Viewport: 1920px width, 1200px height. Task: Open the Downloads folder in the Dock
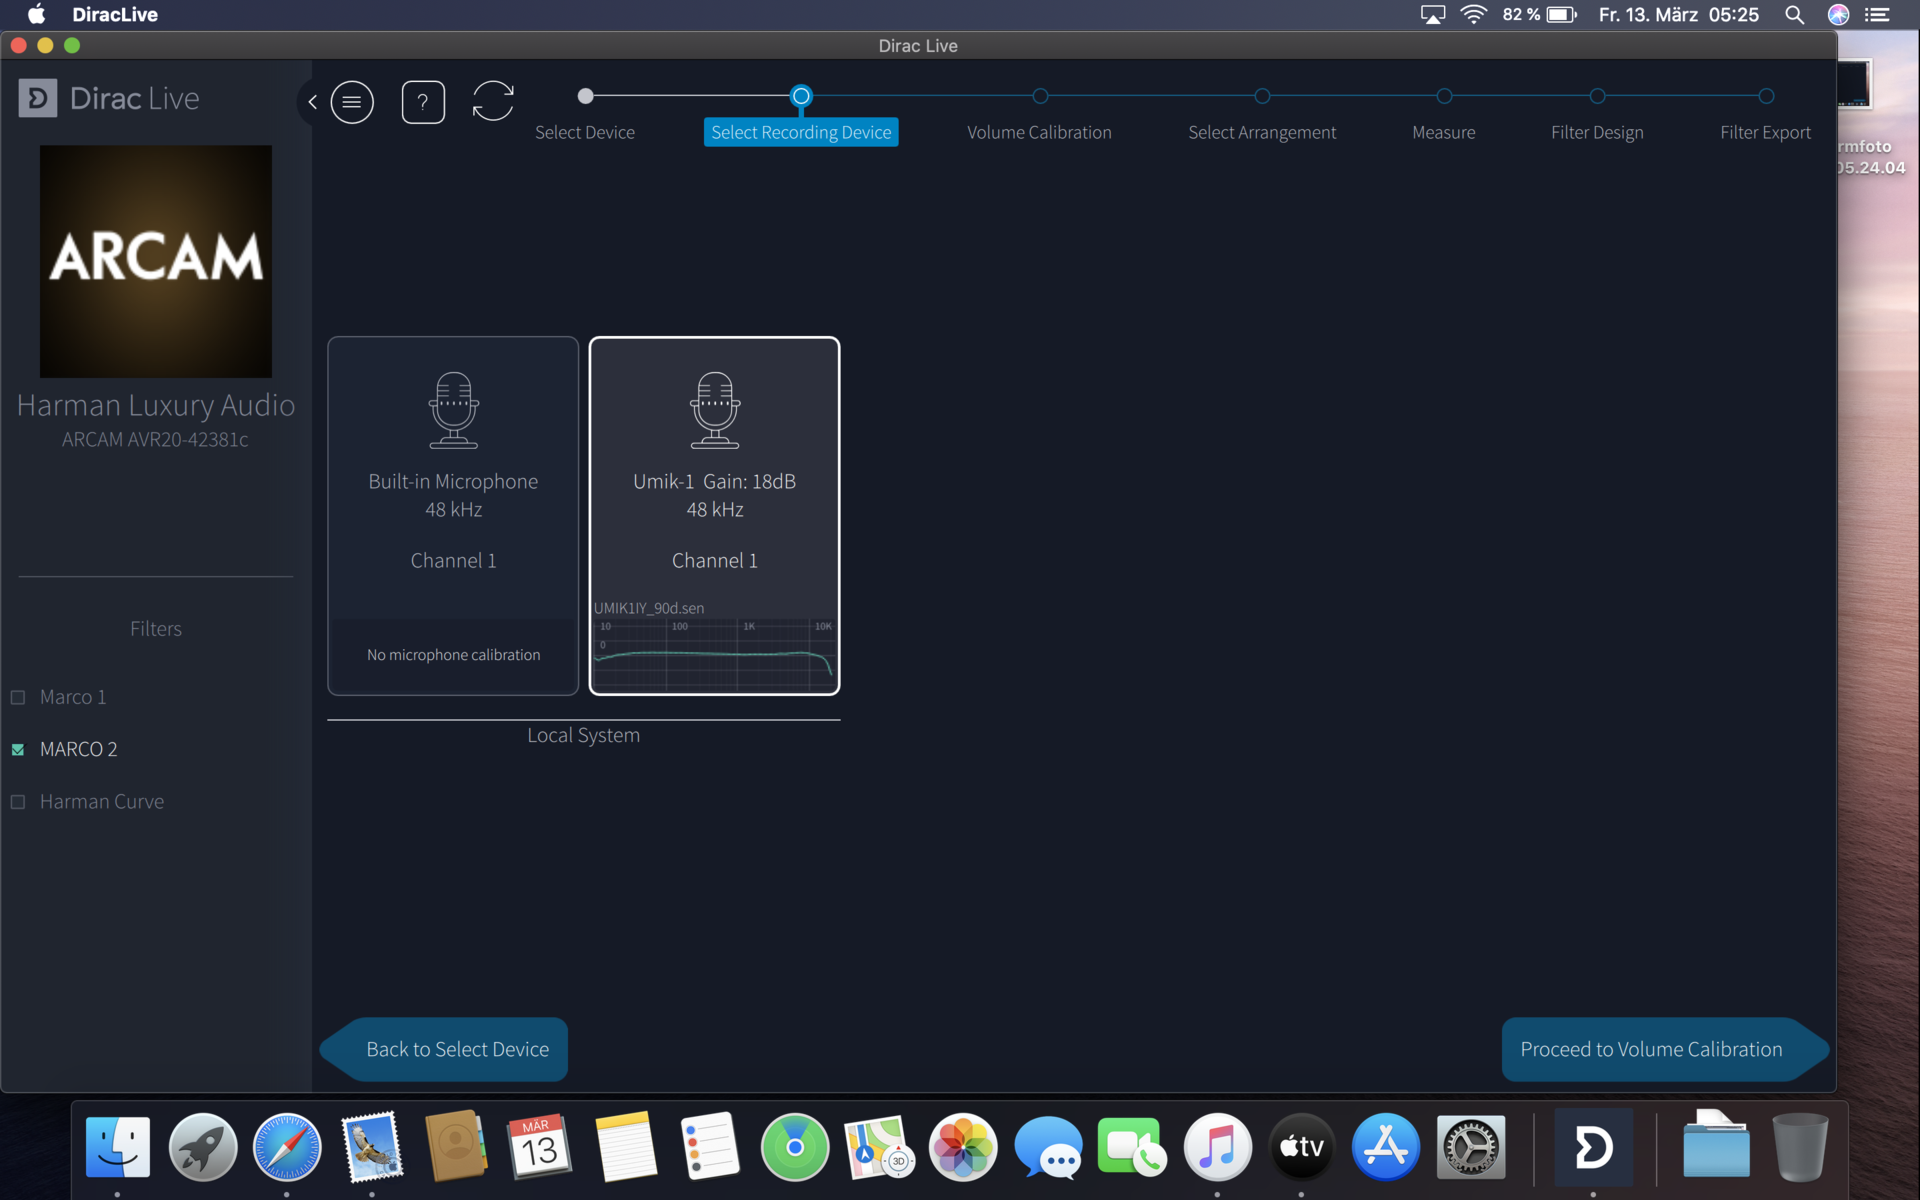coord(1716,1147)
